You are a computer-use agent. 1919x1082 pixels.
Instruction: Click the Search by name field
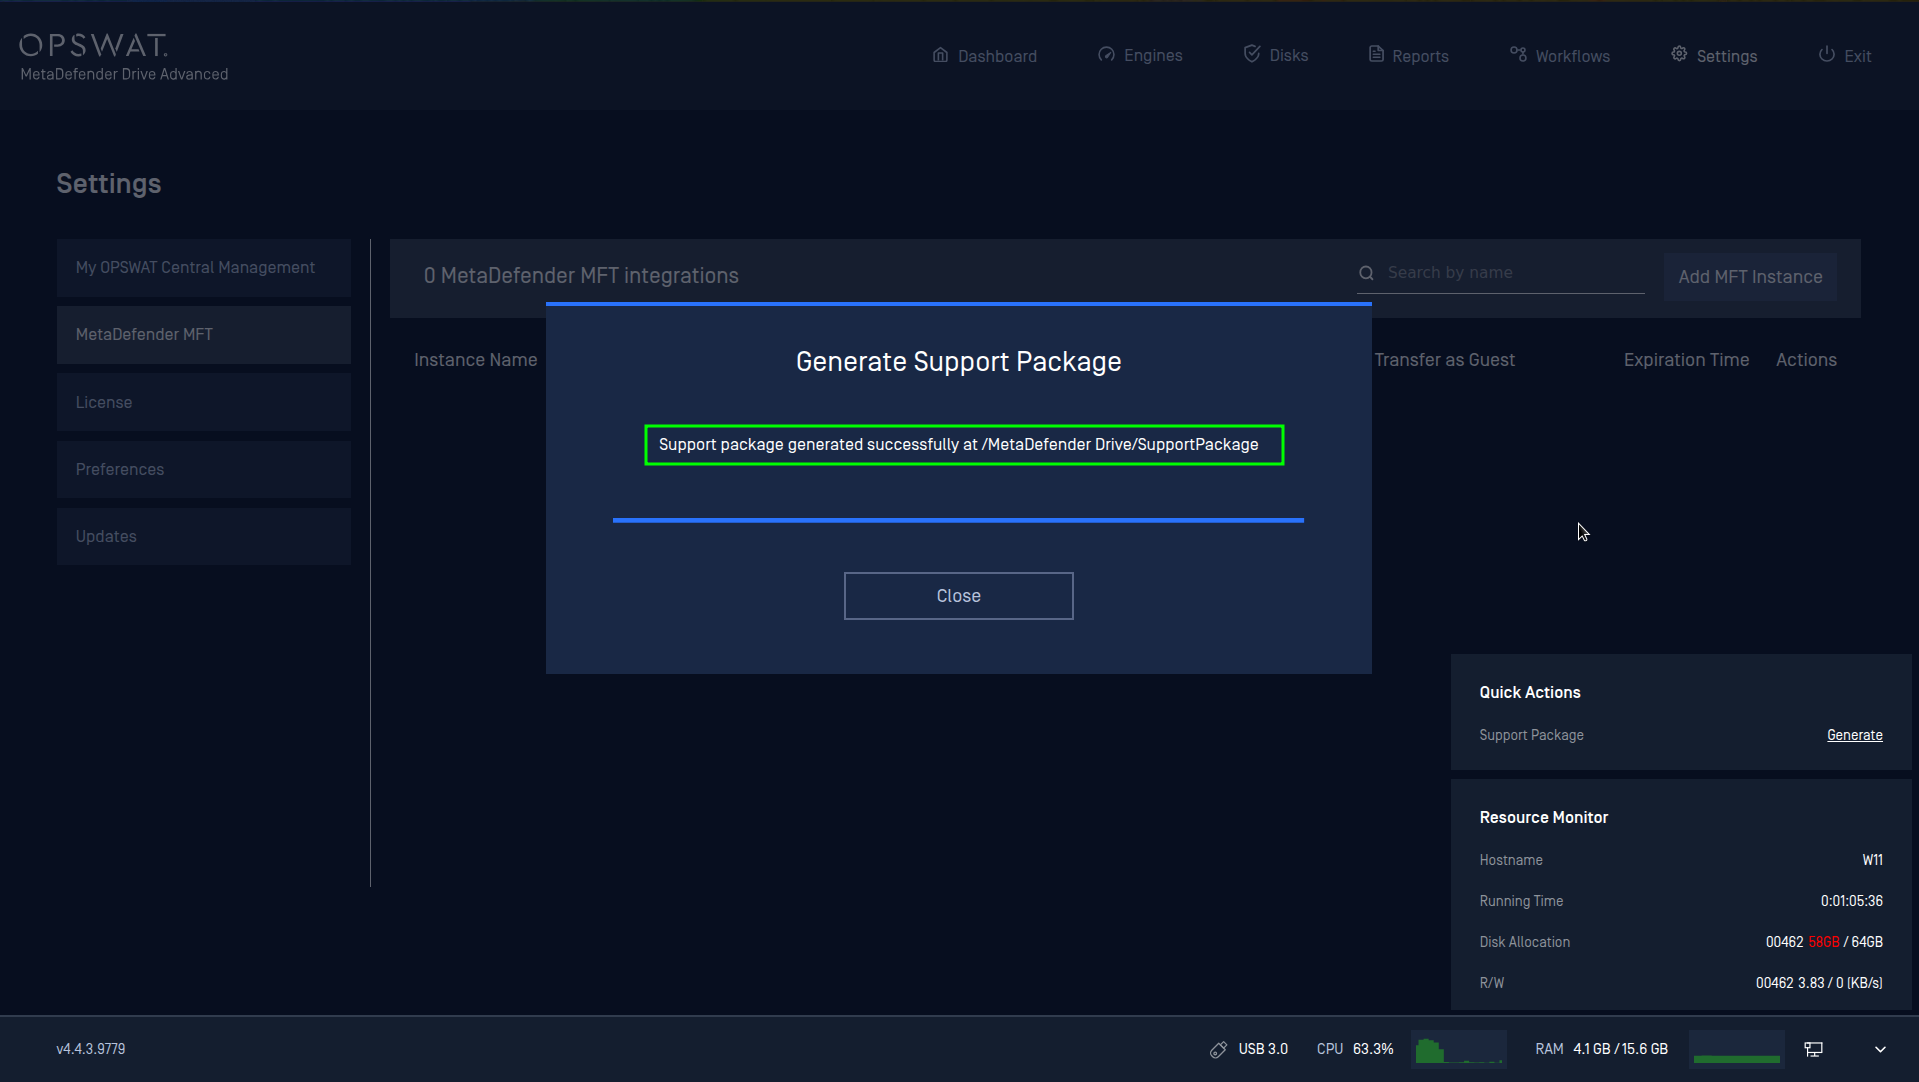coord(1512,273)
